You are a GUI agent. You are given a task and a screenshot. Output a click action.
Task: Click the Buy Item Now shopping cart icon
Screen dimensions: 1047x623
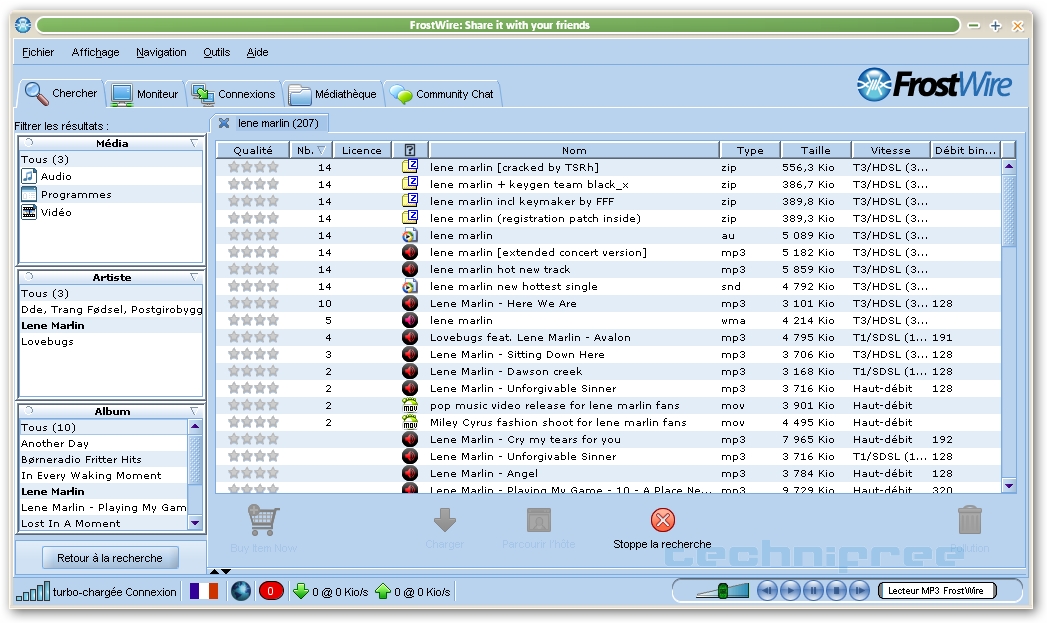click(x=264, y=521)
